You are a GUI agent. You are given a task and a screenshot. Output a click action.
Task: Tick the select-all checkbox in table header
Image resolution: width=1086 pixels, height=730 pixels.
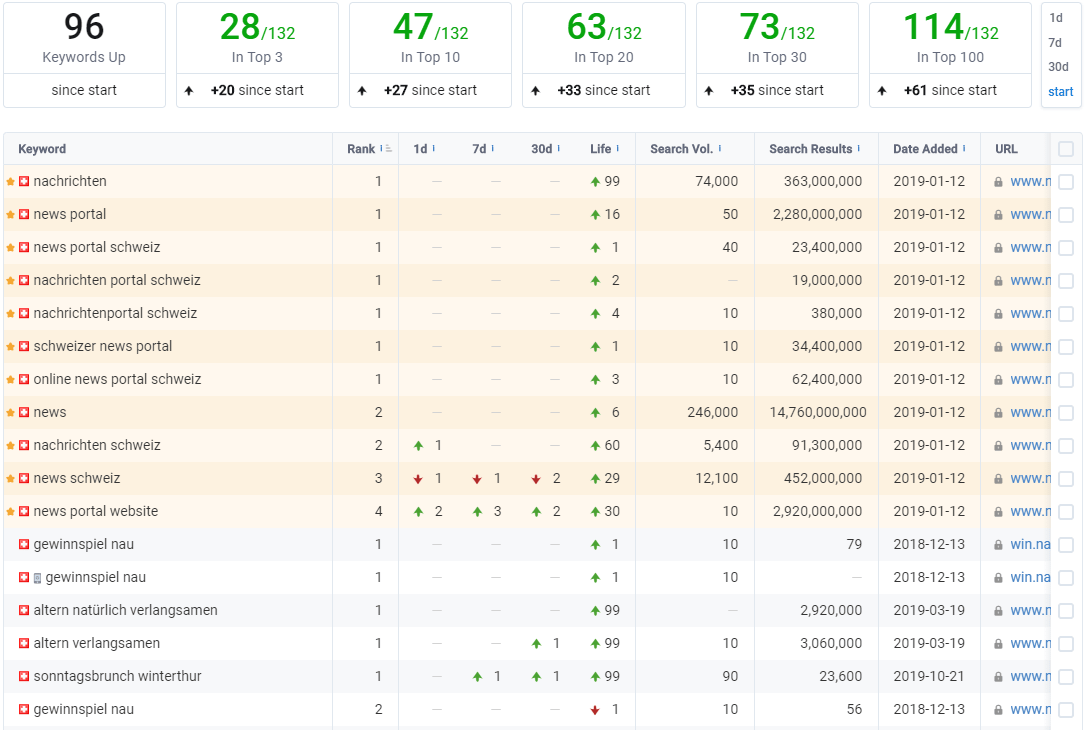(1067, 149)
